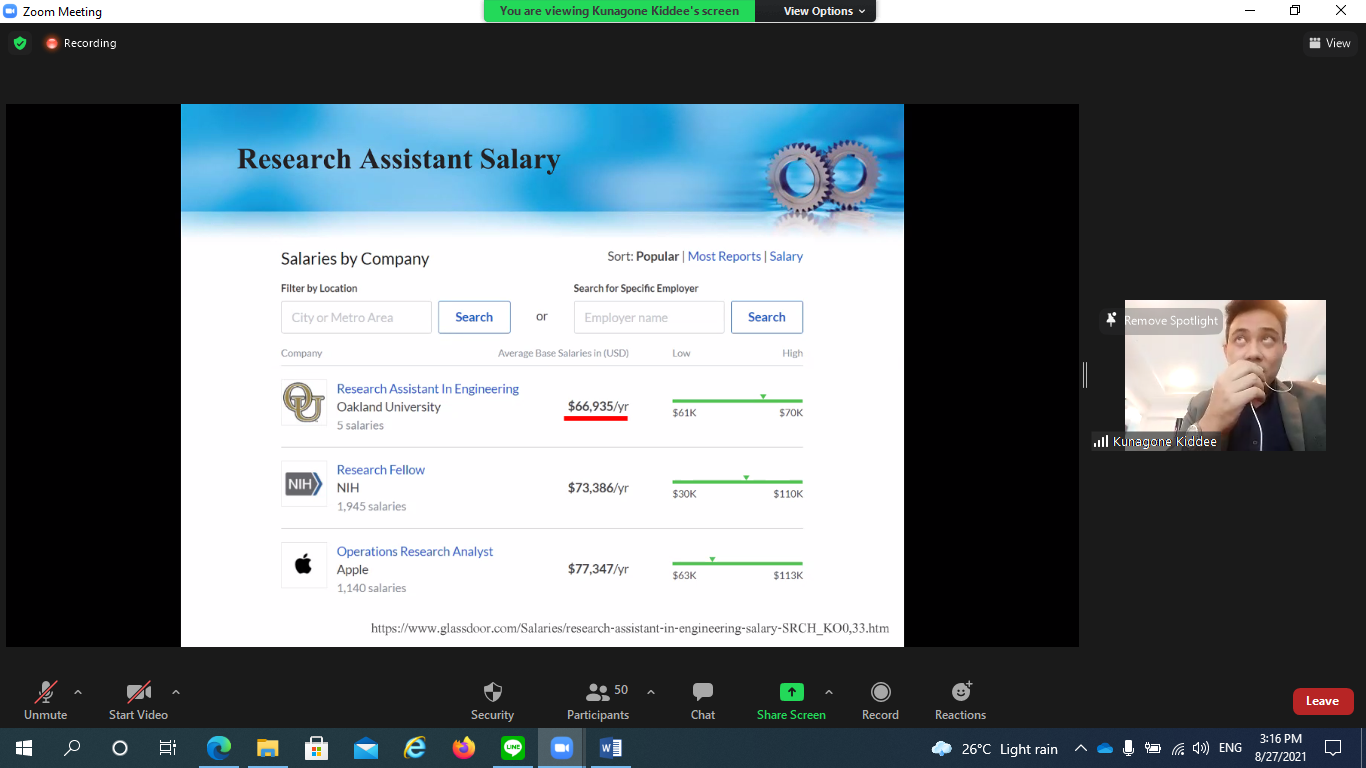This screenshot has width=1366, height=768.
Task: Click the 1,945 salaries text
Action: coord(372,507)
